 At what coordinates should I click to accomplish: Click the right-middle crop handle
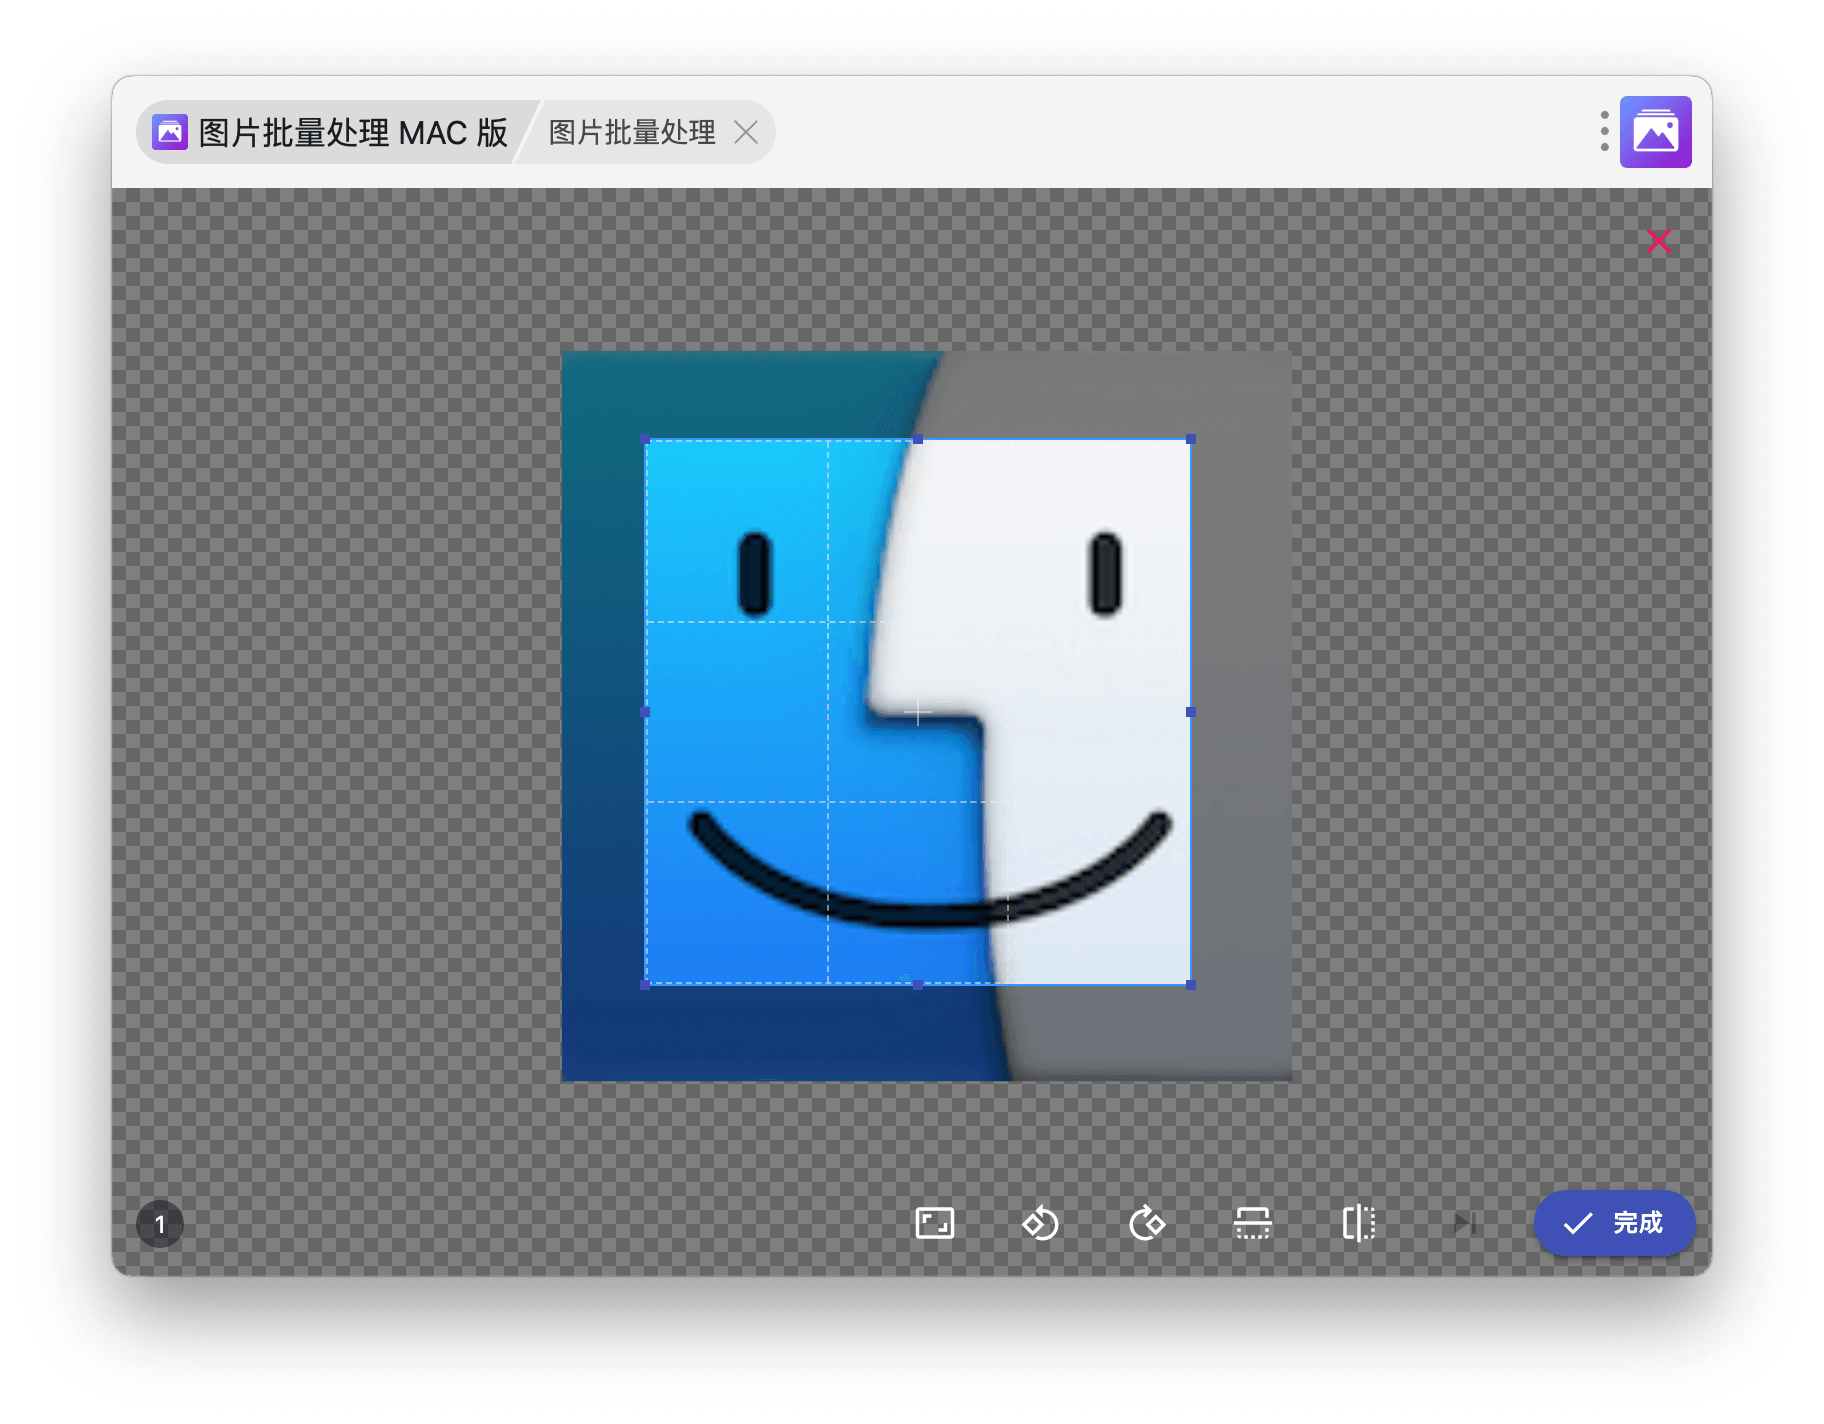click(x=1191, y=712)
